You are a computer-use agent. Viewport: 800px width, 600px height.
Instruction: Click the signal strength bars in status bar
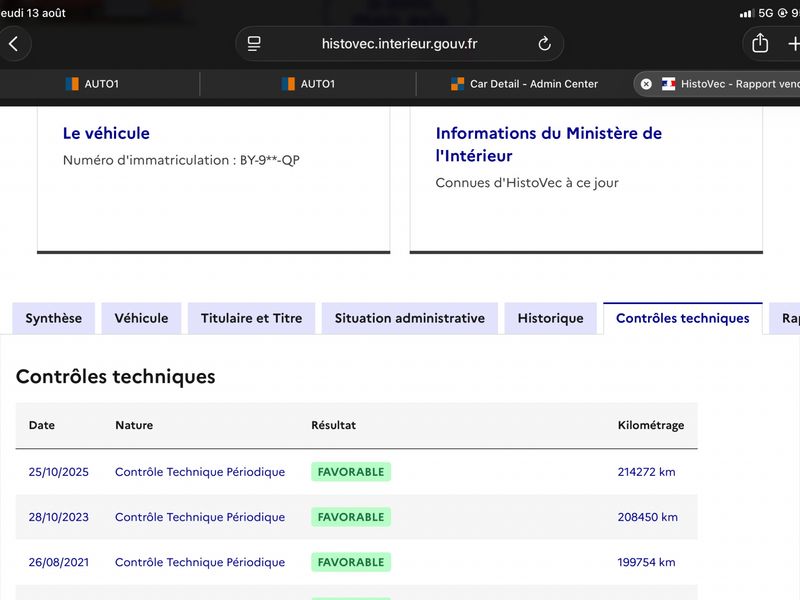click(x=746, y=14)
